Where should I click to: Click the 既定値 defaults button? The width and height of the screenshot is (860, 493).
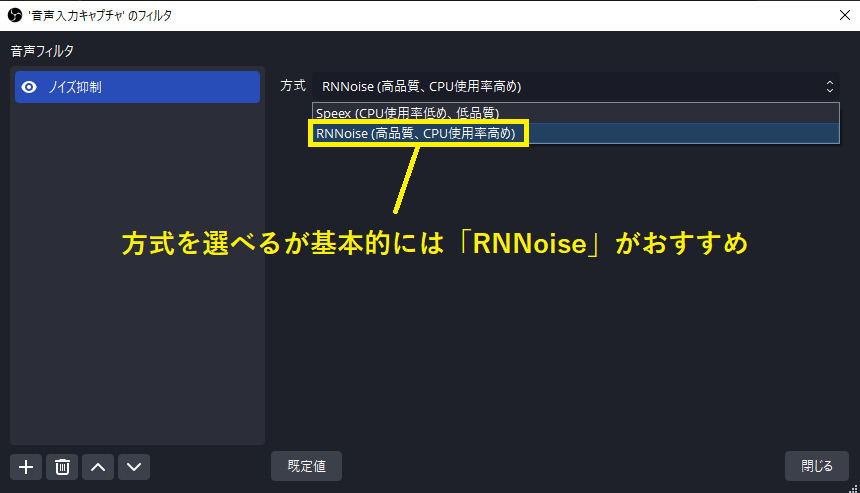(306, 466)
